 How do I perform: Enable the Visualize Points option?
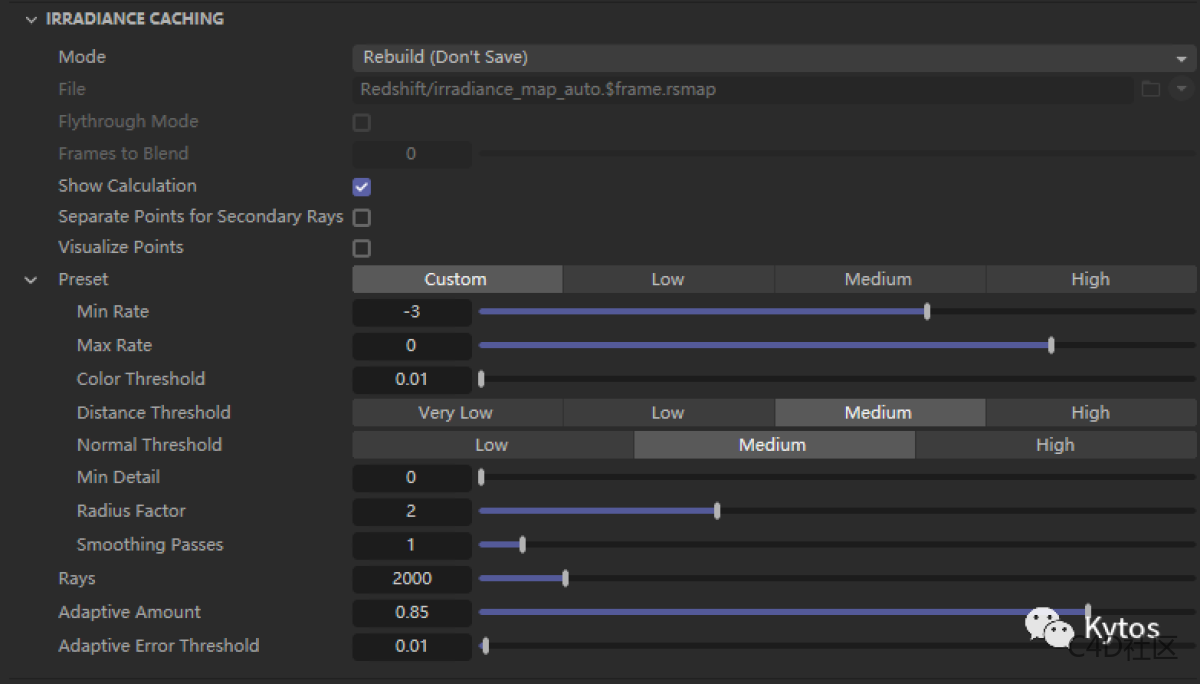pyautogui.click(x=361, y=248)
